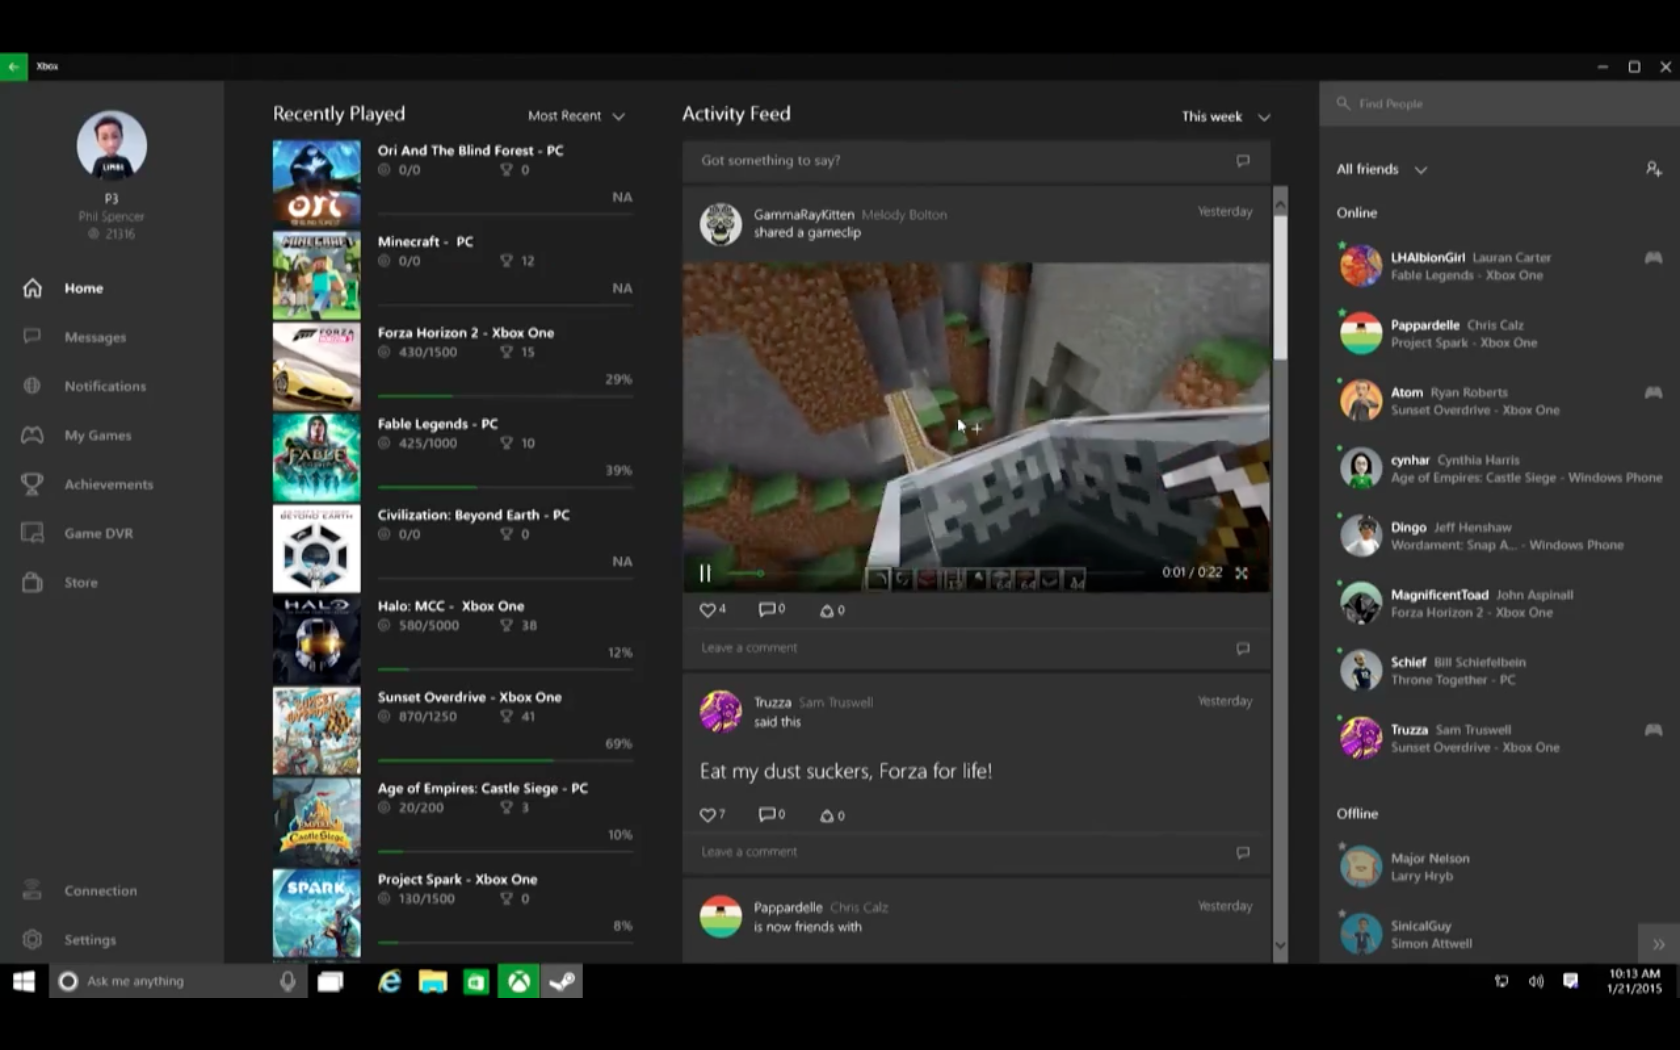Click Cortana microphone icon in search box
Screen dimensions: 1680x1050
coord(287,981)
